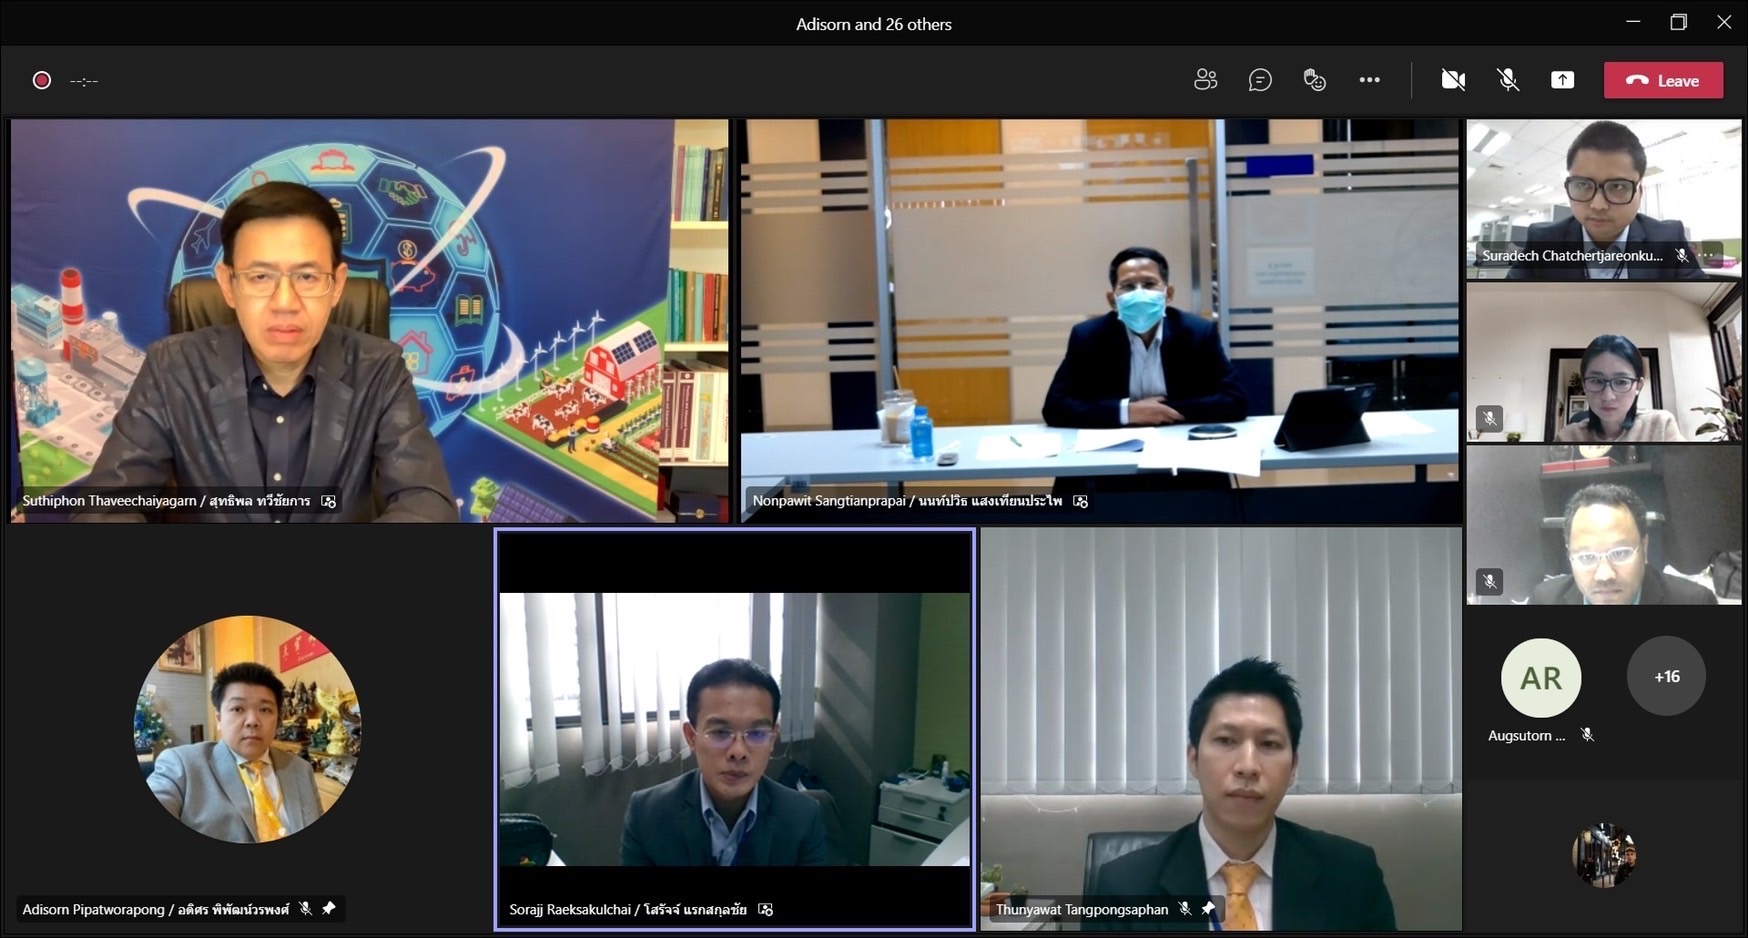This screenshot has height=938, width=1748.
Task: Click the self-preview avatar at bottom right
Action: [1604, 855]
